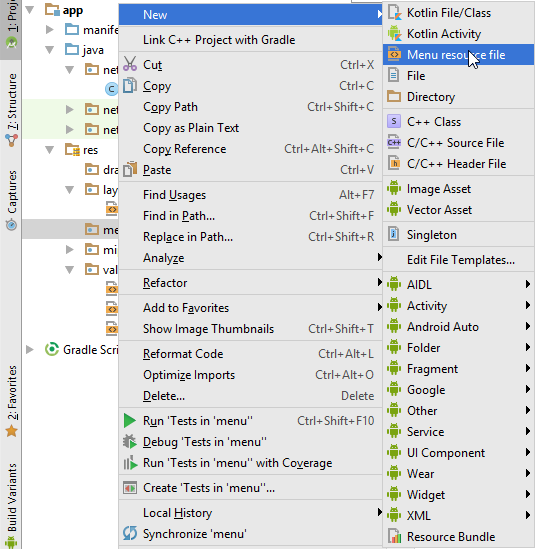Viewport: 535px width, 549px height.
Task: Click the Copy icon in context menu
Action: (130, 85)
